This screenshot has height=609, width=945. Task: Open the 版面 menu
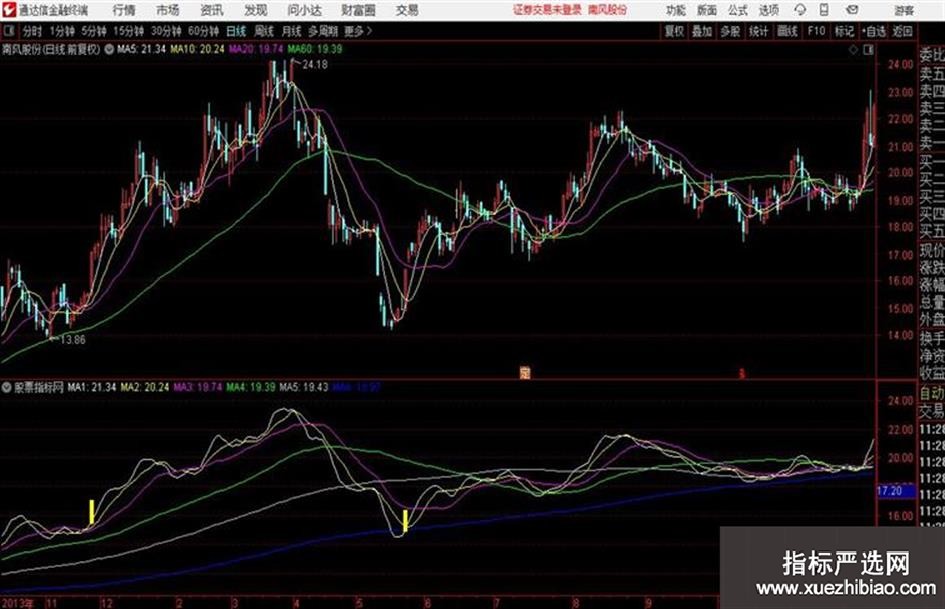coord(707,10)
